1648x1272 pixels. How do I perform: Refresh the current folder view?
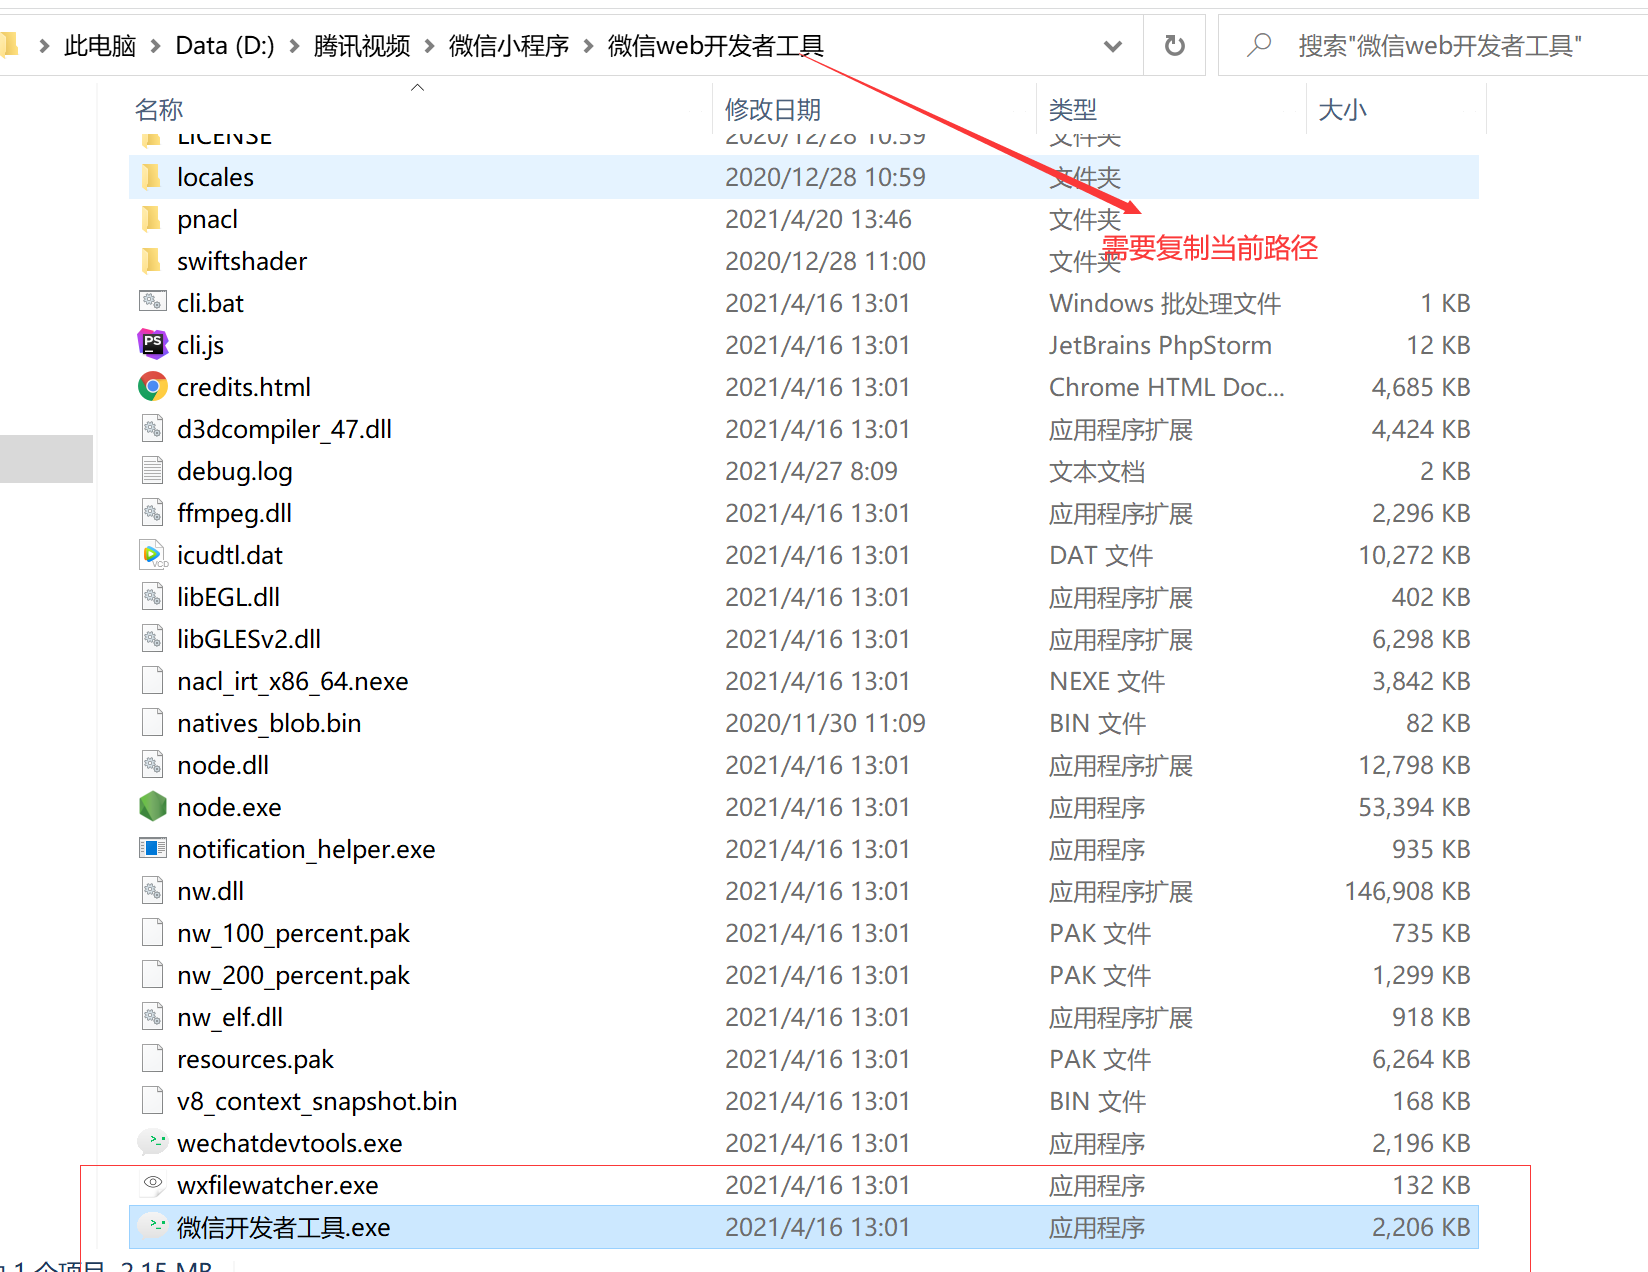pyautogui.click(x=1175, y=45)
